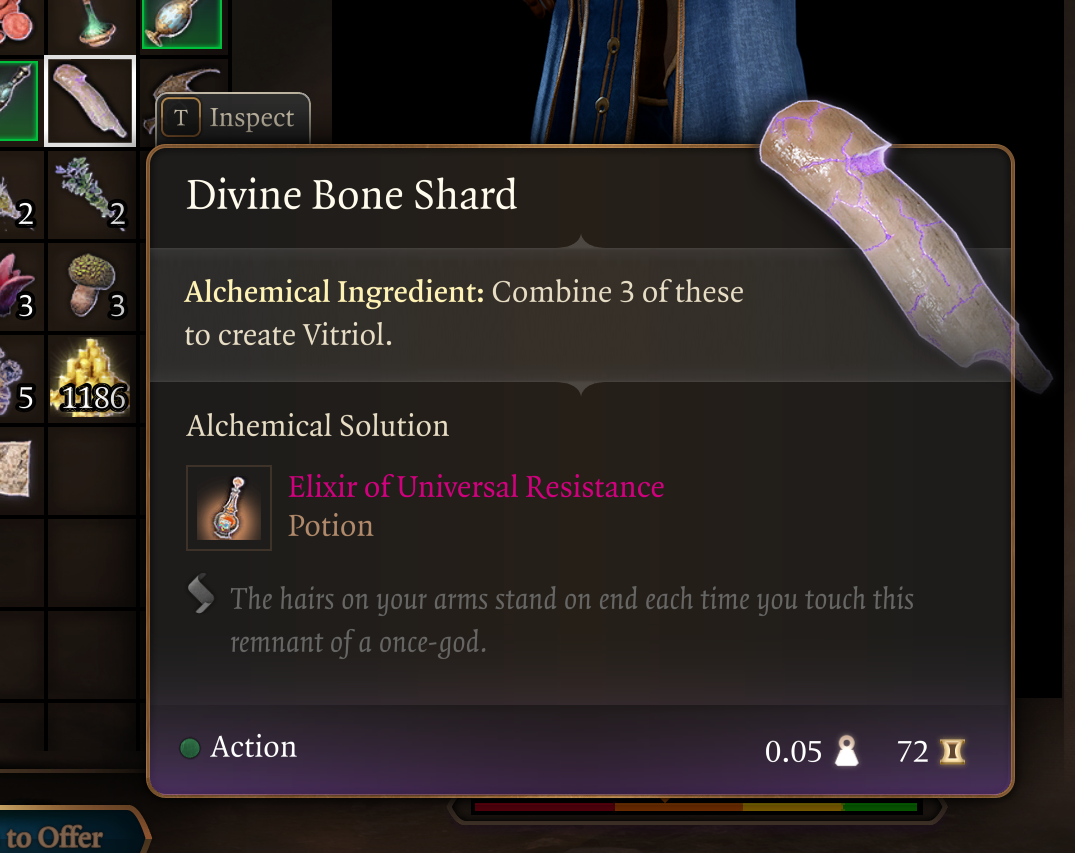Select the pink flower petal item with count 3
The width and height of the screenshot is (1075, 853).
tap(21, 287)
